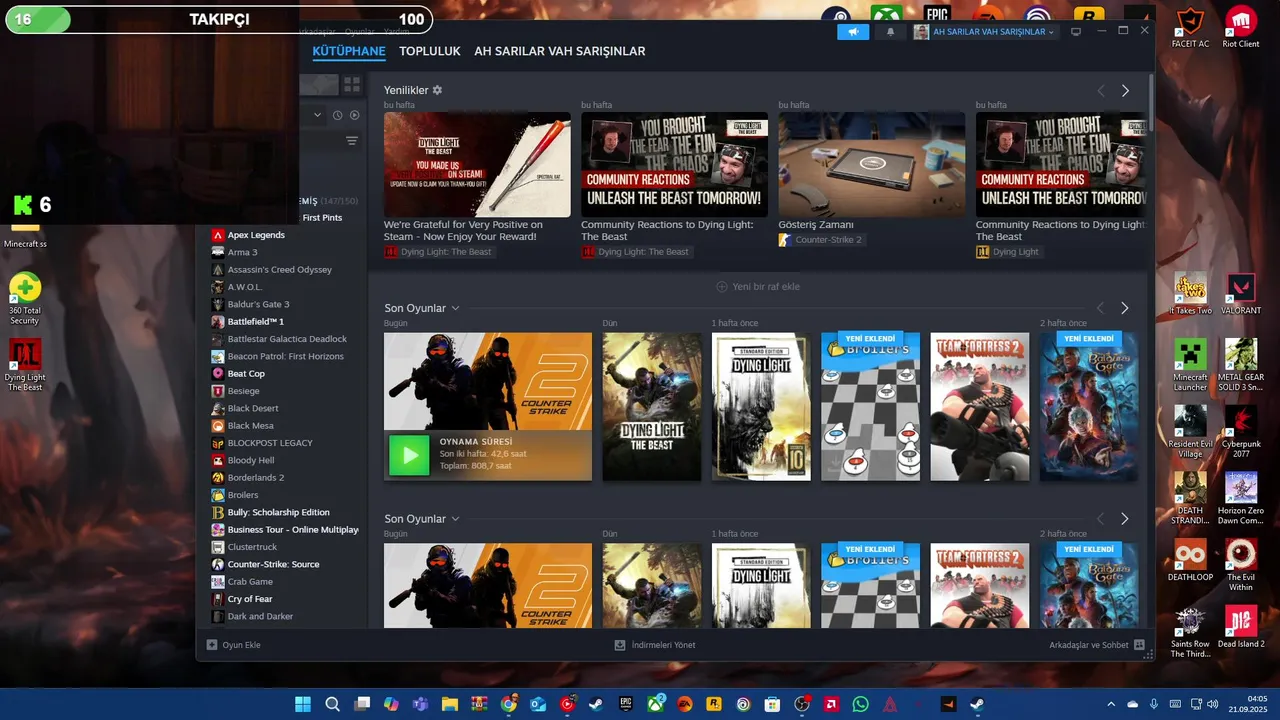The image size is (1280, 720).
Task: Open volume control in system tray
Action: pyautogui.click(x=1213, y=704)
